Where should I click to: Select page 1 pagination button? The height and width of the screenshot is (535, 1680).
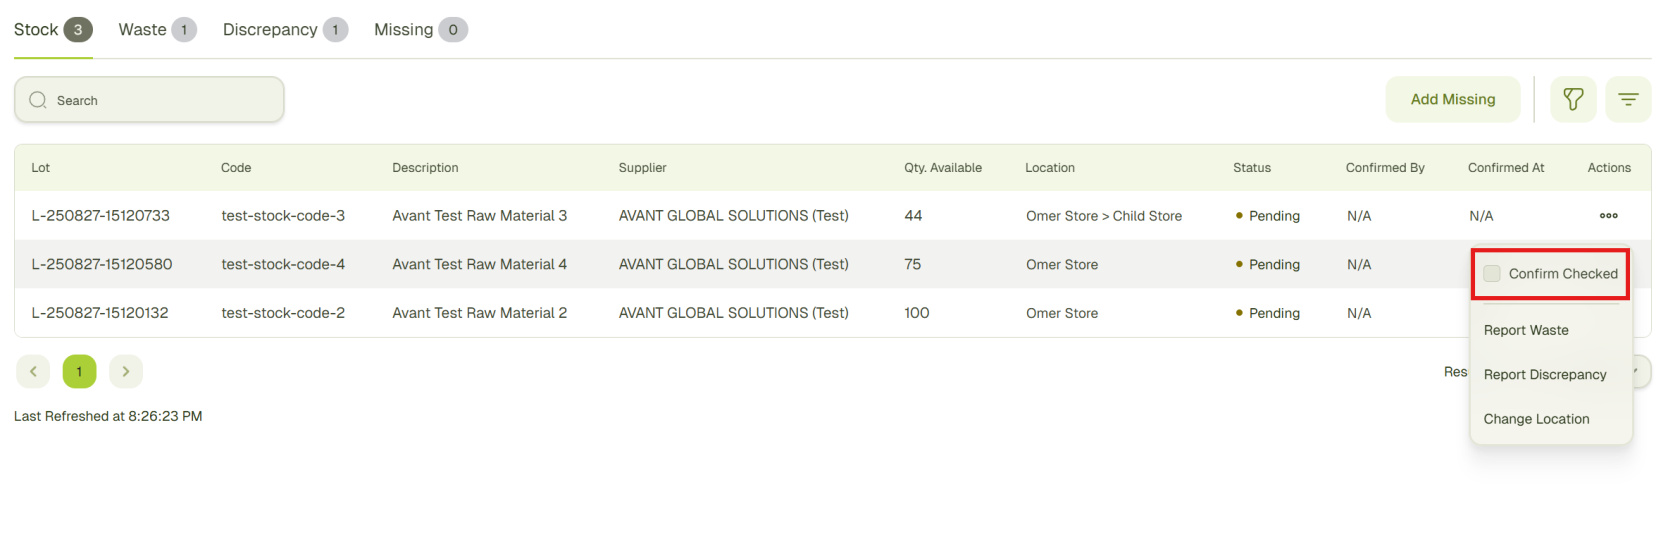(x=79, y=372)
